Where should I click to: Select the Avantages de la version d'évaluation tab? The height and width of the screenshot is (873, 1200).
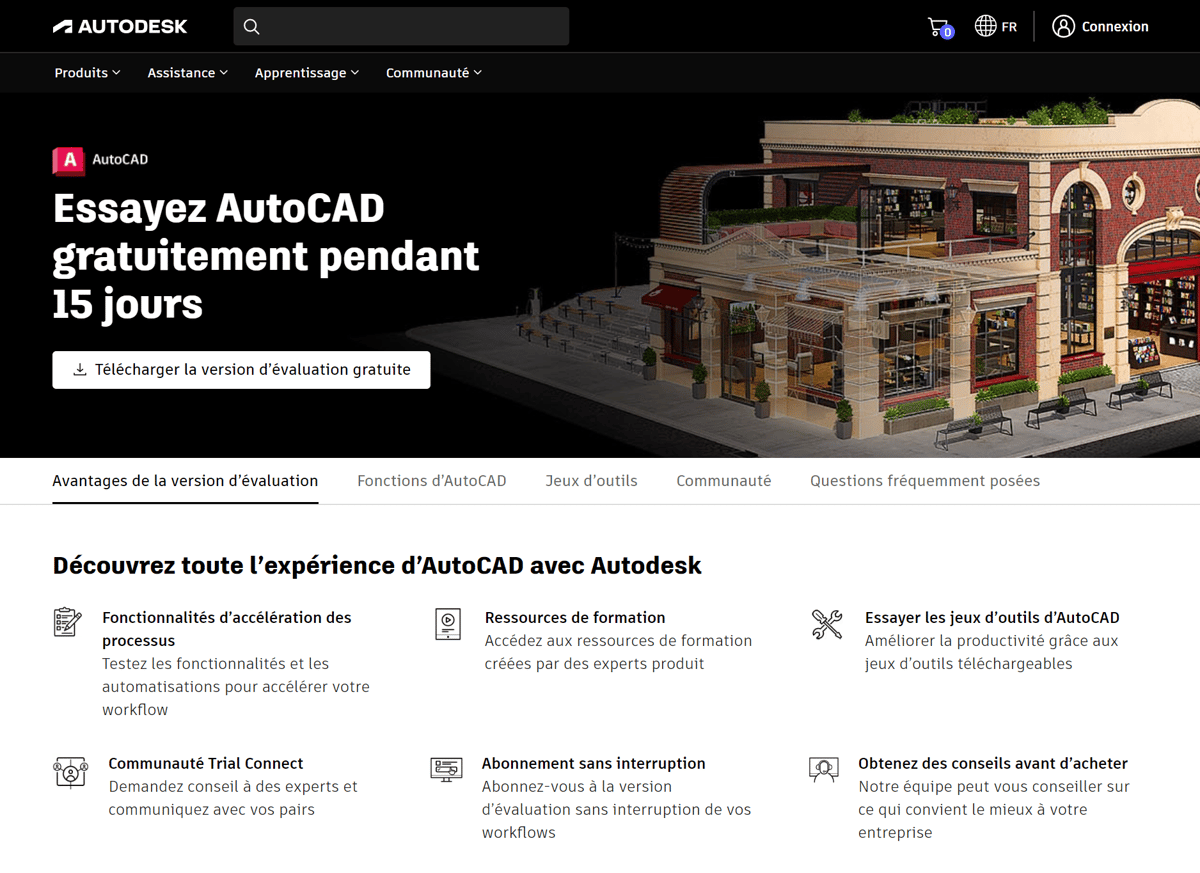[185, 481]
